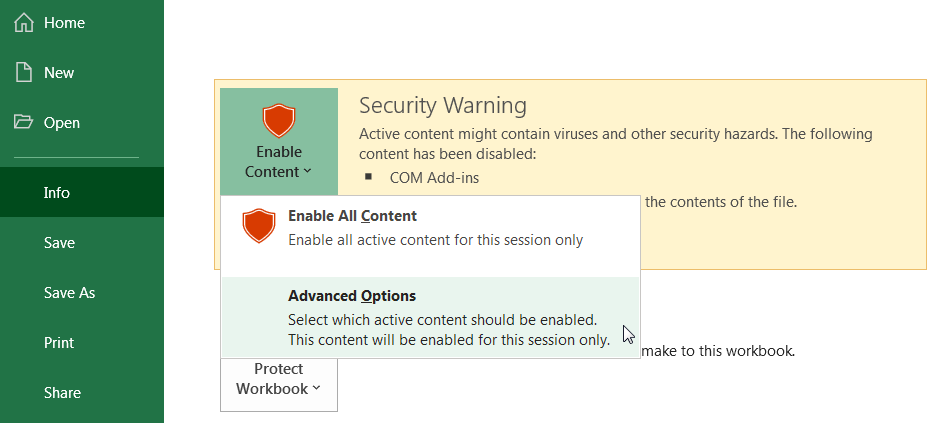Click the shield icon beside Enable All Content
The width and height of the screenshot is (938, 423).
click(259, 226)
